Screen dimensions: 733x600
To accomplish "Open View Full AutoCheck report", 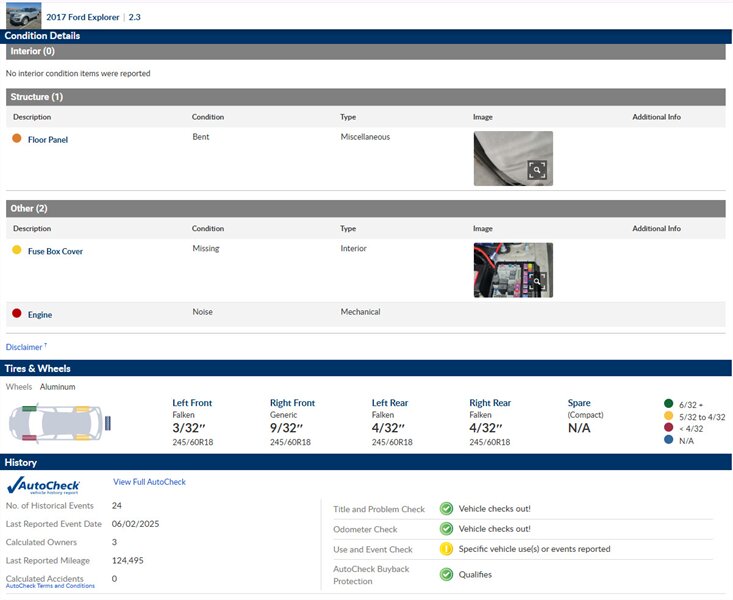I will (x=149, y=482).
